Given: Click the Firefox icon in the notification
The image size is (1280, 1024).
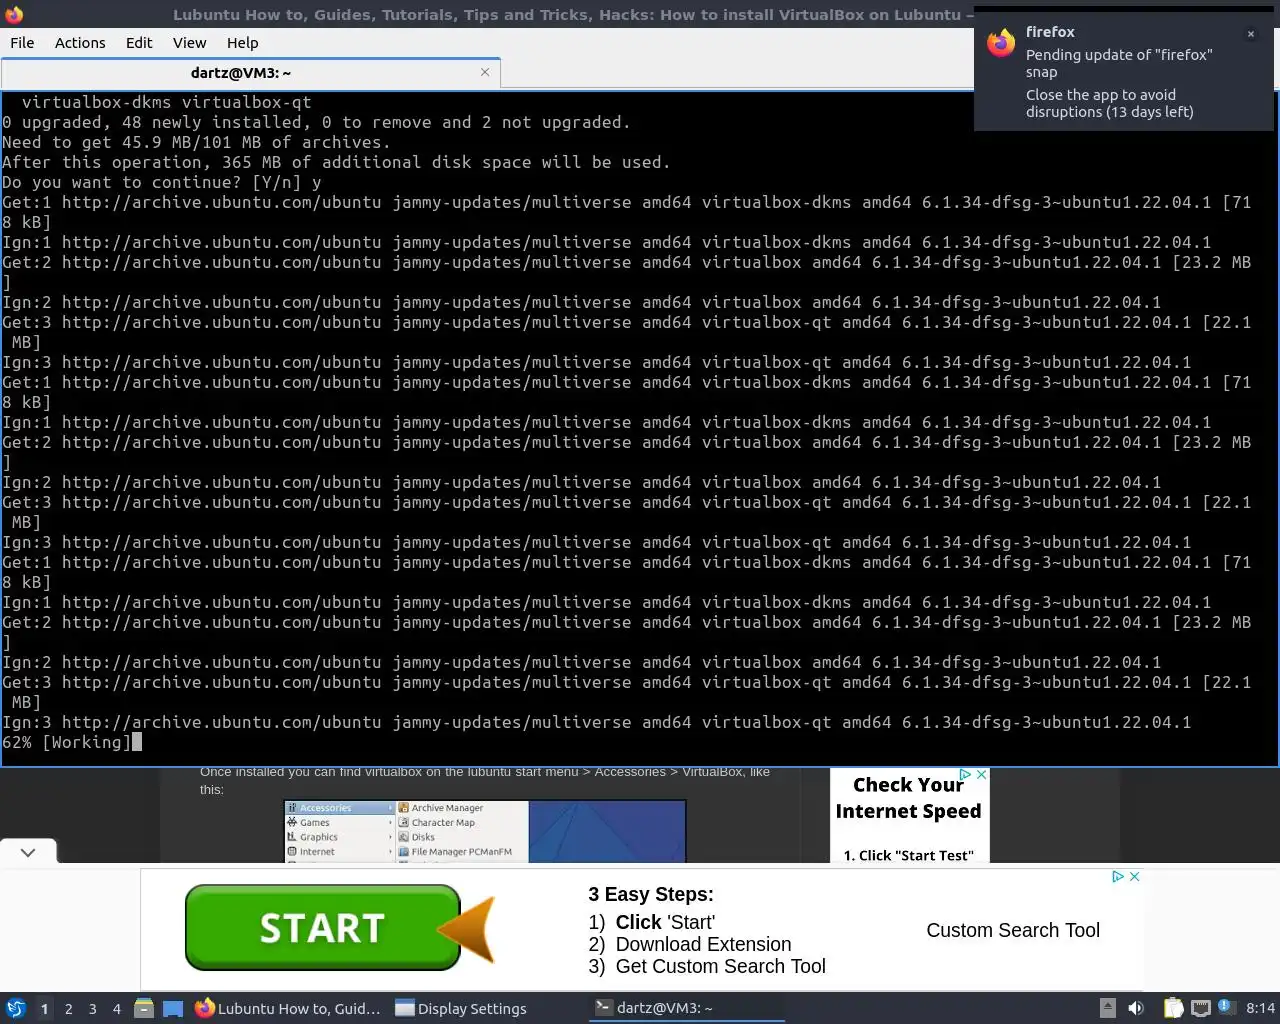Looking at the screenshot, I should [x=1001, y=43].
